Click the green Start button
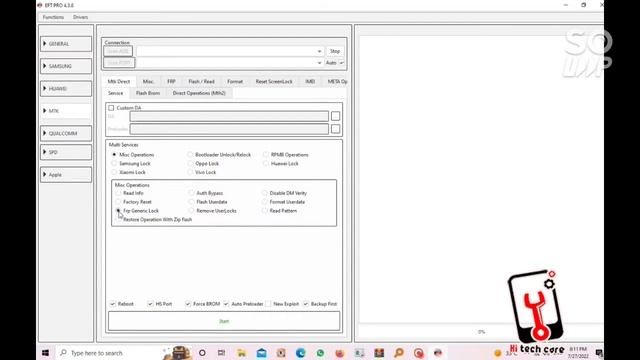 pos(224,321)
